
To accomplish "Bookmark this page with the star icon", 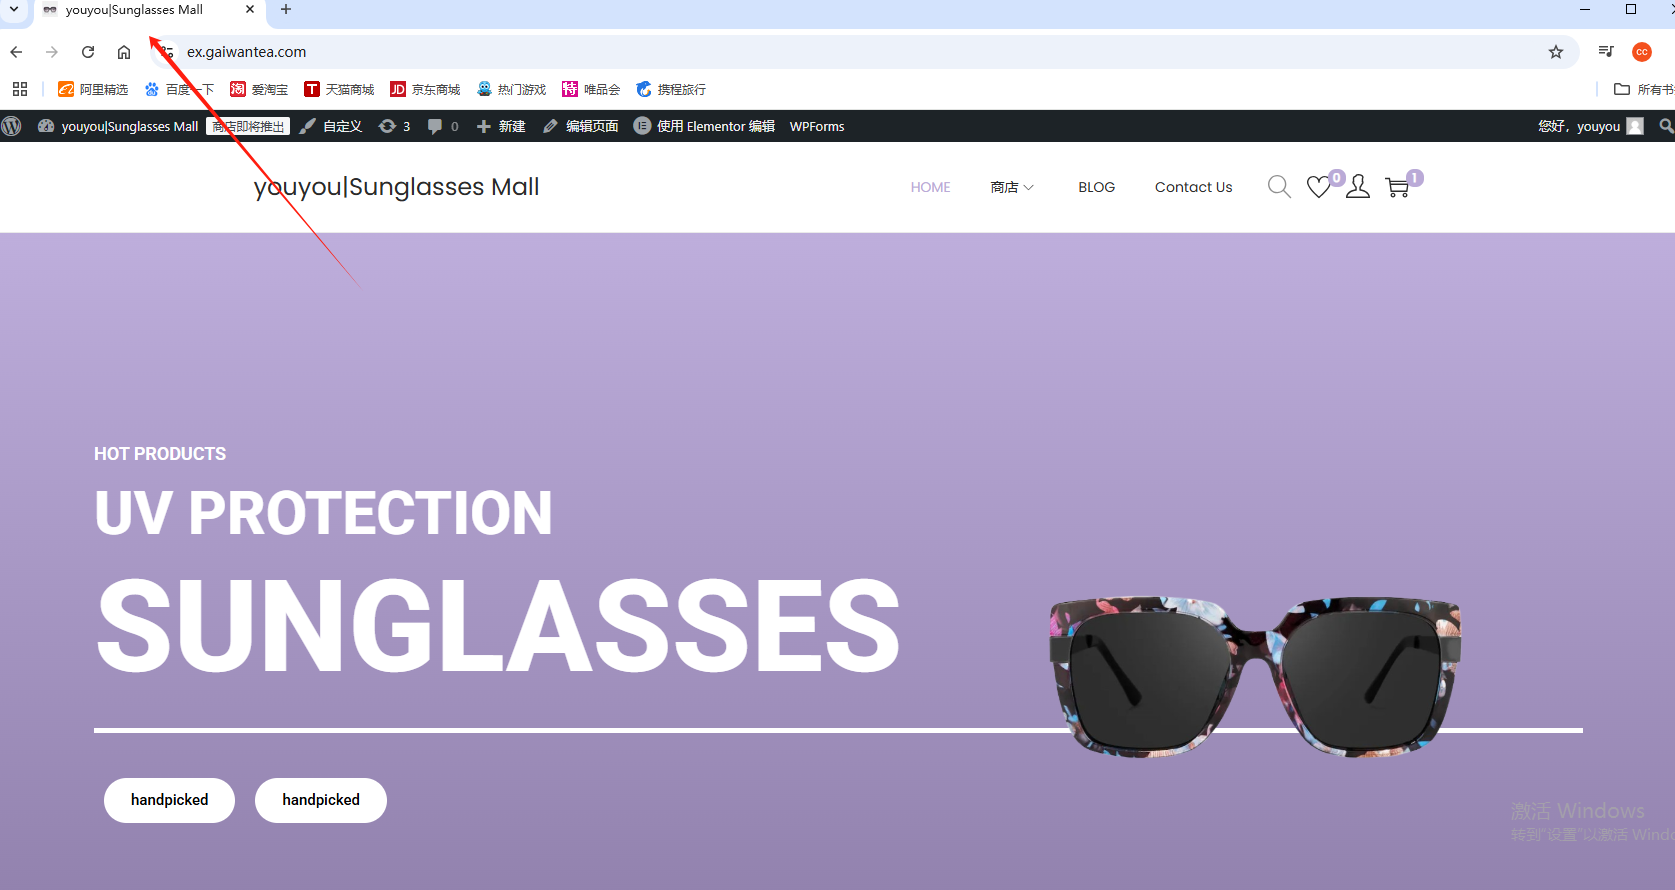I will 1556,52.
